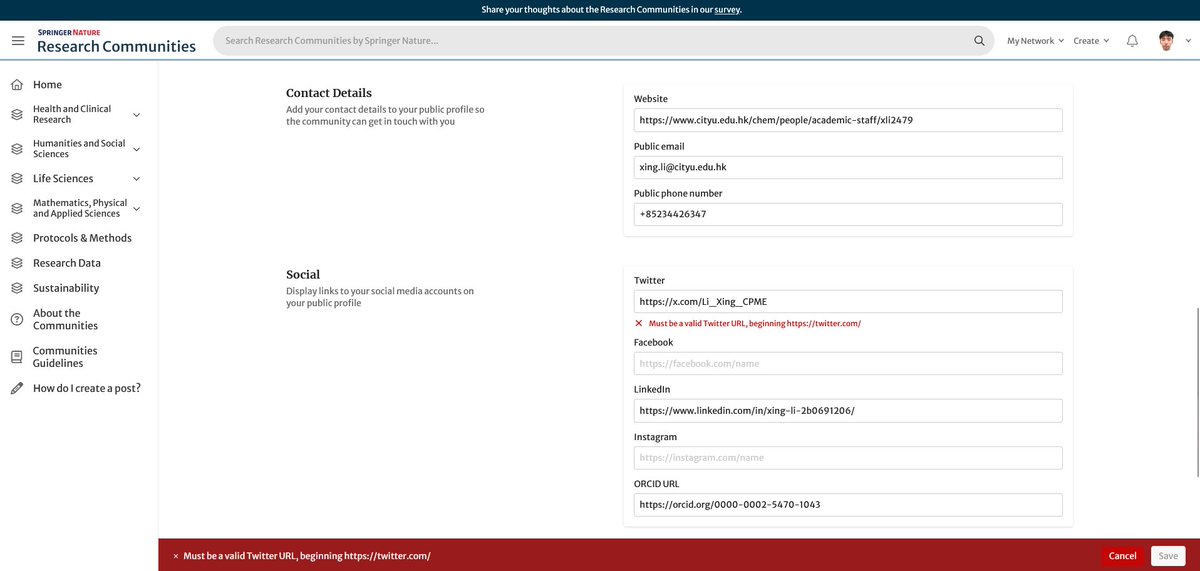Click the Save button

1167,556
